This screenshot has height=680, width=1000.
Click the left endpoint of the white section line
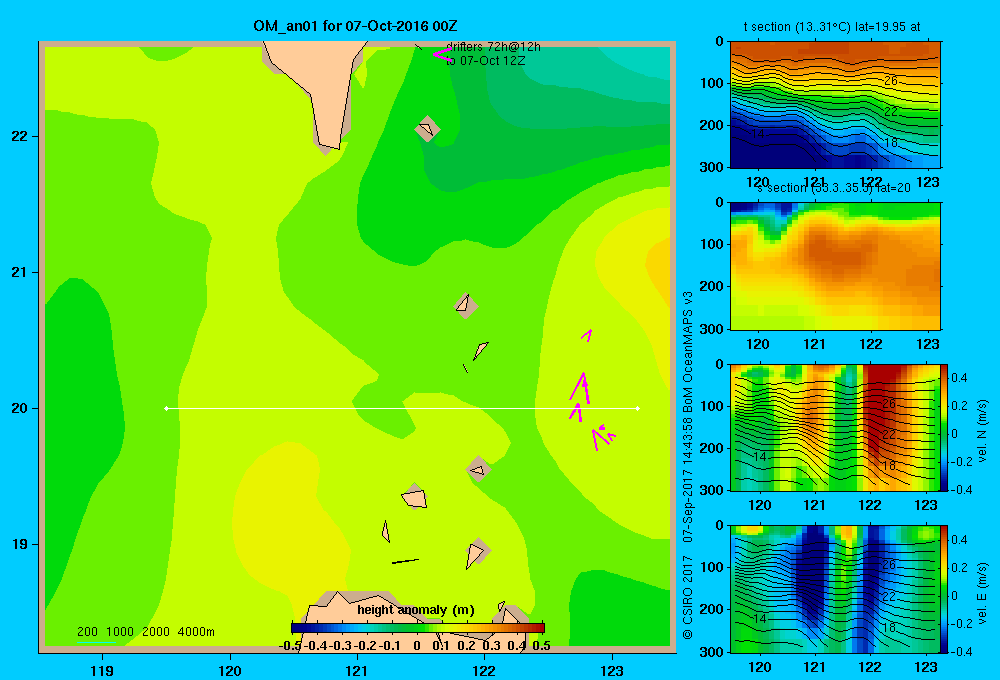[166, 408]
